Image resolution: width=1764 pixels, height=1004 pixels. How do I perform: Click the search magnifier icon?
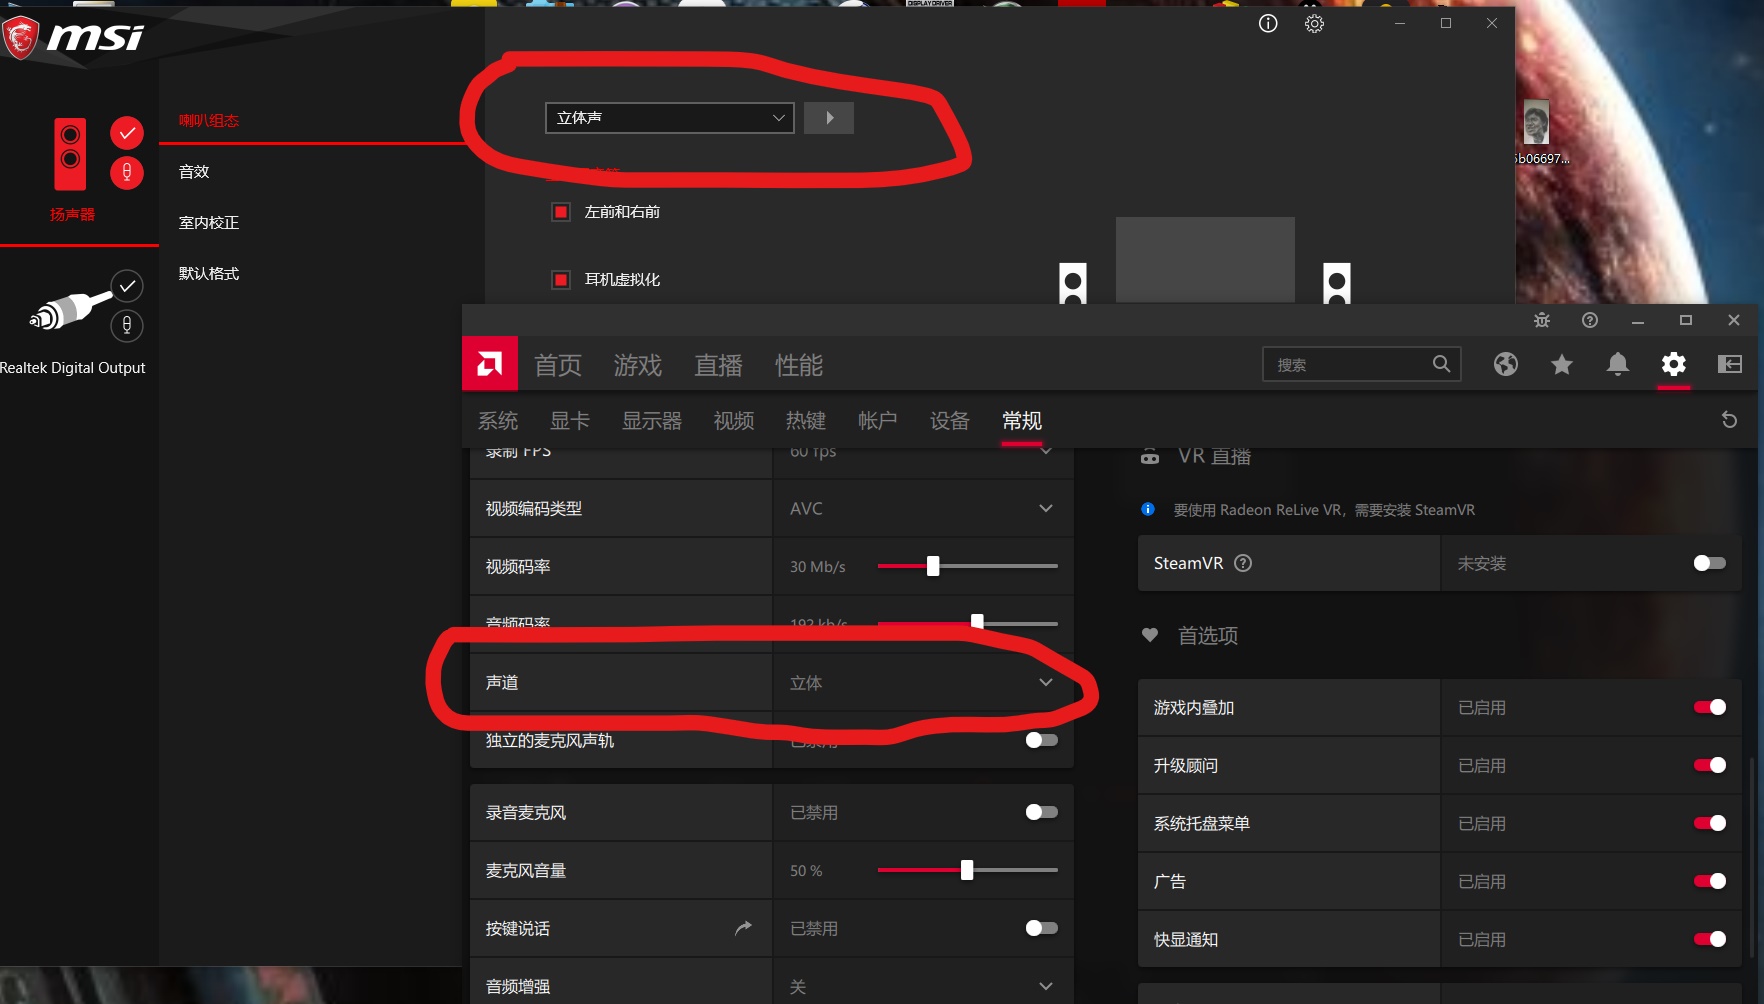pyautogui.click(x=1441, y=364)
